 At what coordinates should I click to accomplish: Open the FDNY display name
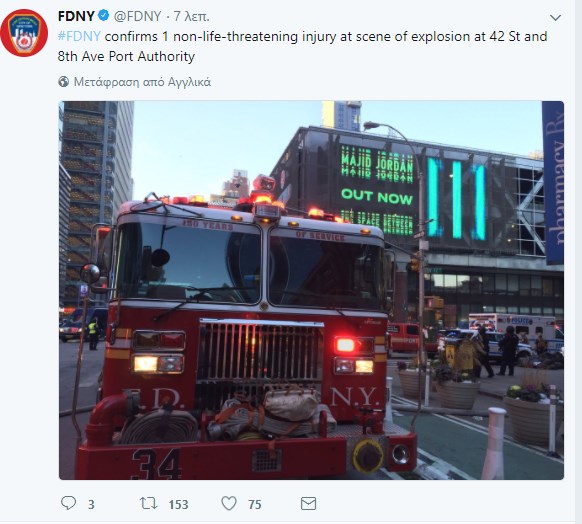coord(76,16)
